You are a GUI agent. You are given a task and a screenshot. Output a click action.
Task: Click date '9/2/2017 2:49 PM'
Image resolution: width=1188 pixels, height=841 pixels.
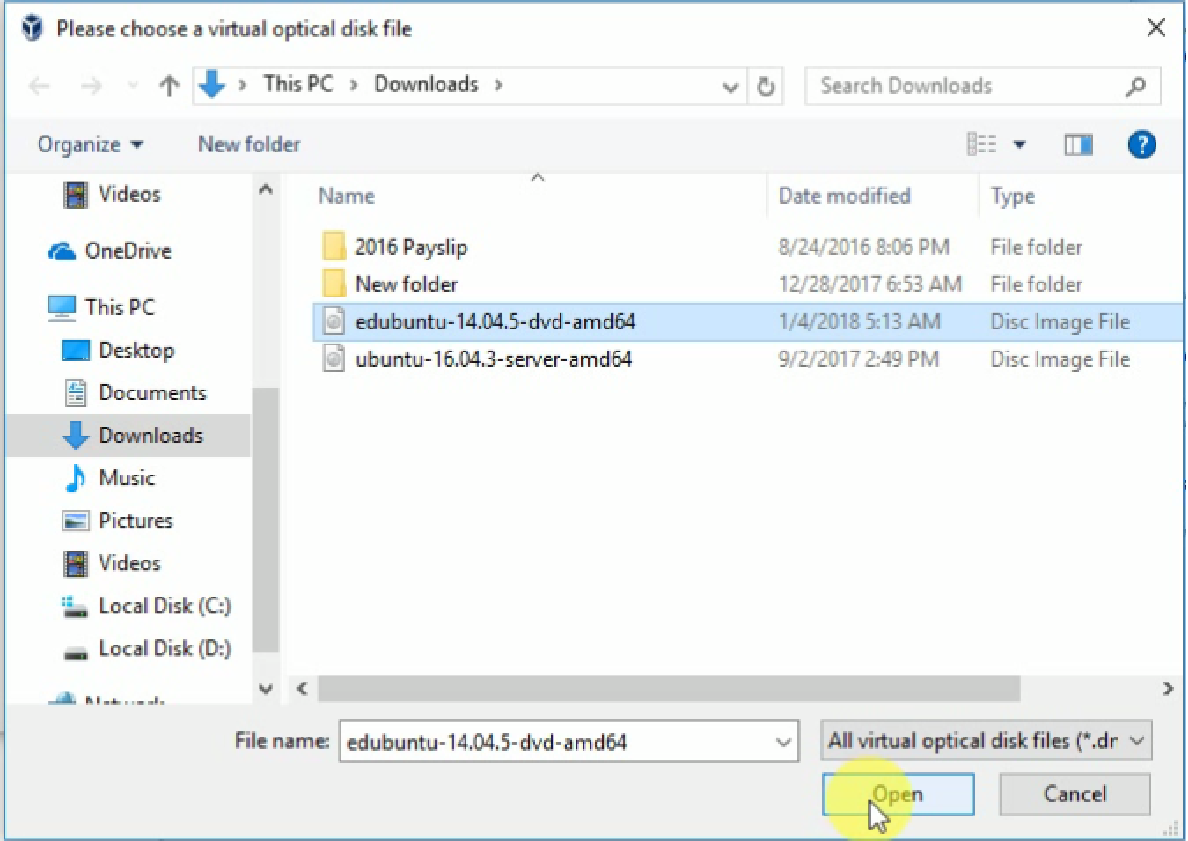[x=858, y=359]
